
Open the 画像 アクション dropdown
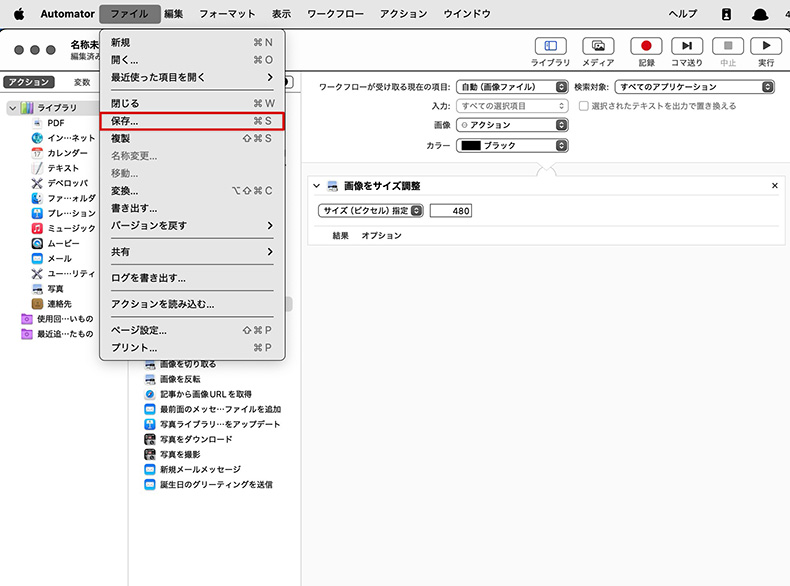[512, 125]
